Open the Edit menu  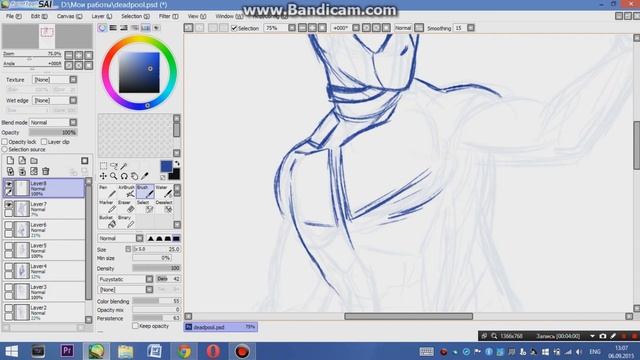click(39, 16)
